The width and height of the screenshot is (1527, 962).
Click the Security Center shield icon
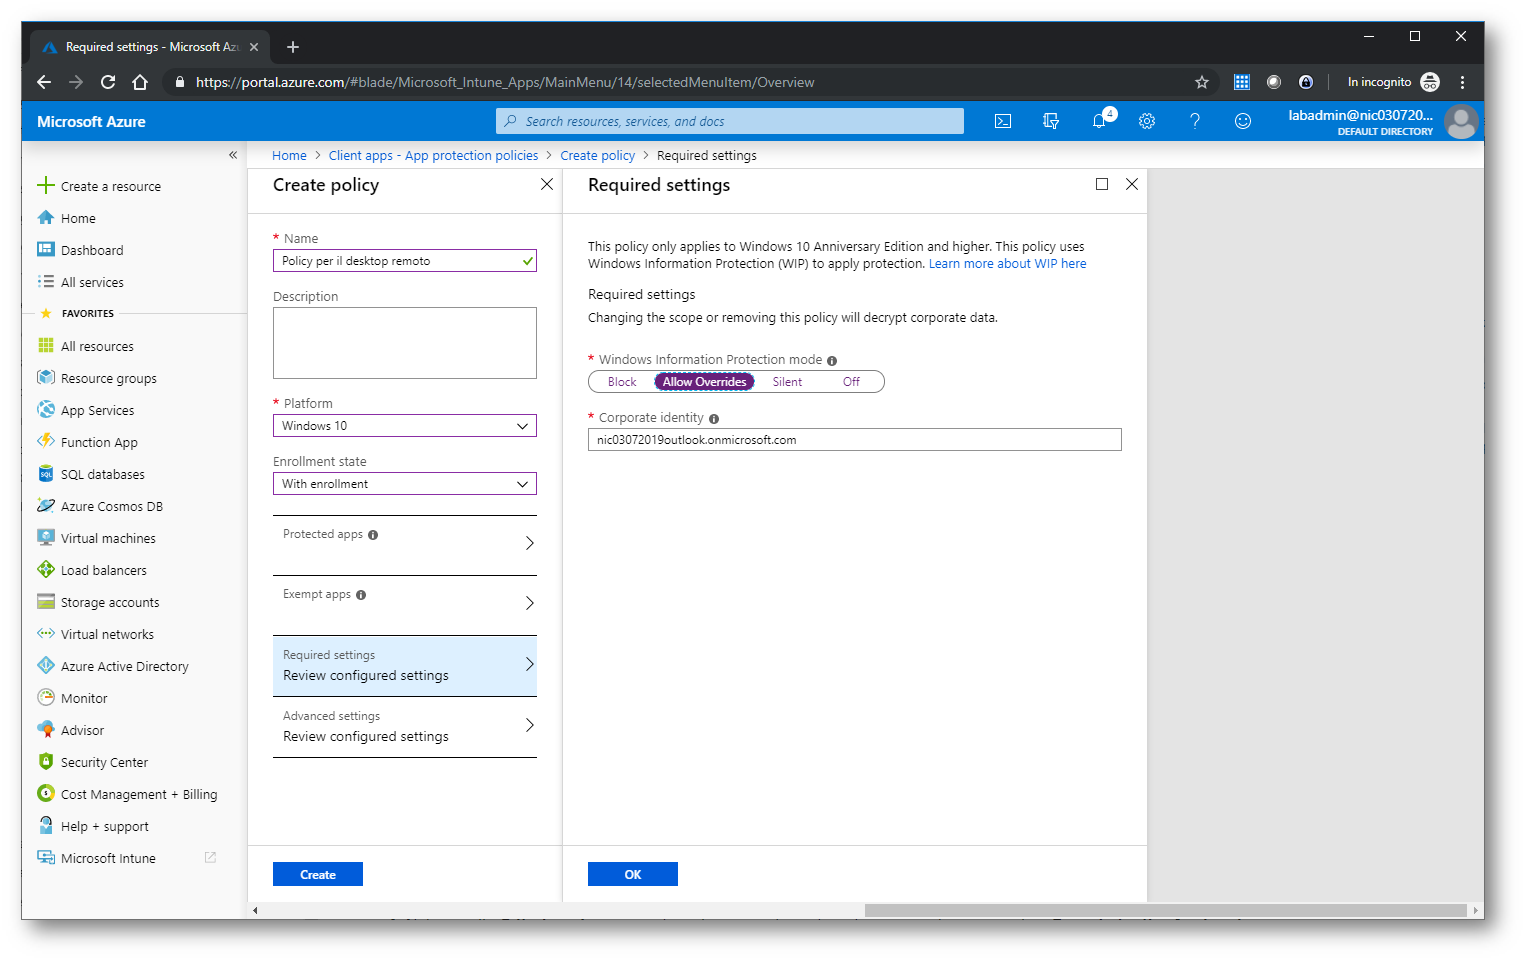coord(46,762)
